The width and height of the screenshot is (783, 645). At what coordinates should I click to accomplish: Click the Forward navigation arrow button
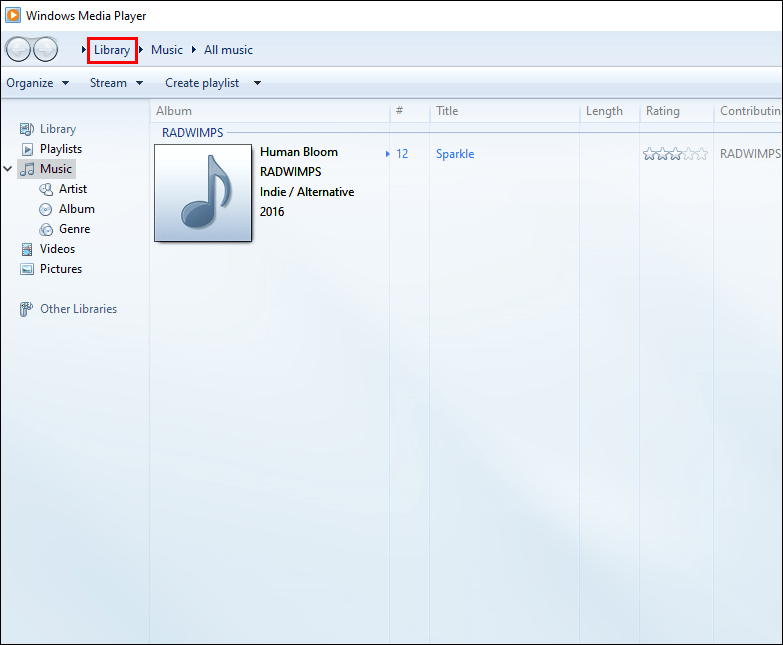(45, 49)
